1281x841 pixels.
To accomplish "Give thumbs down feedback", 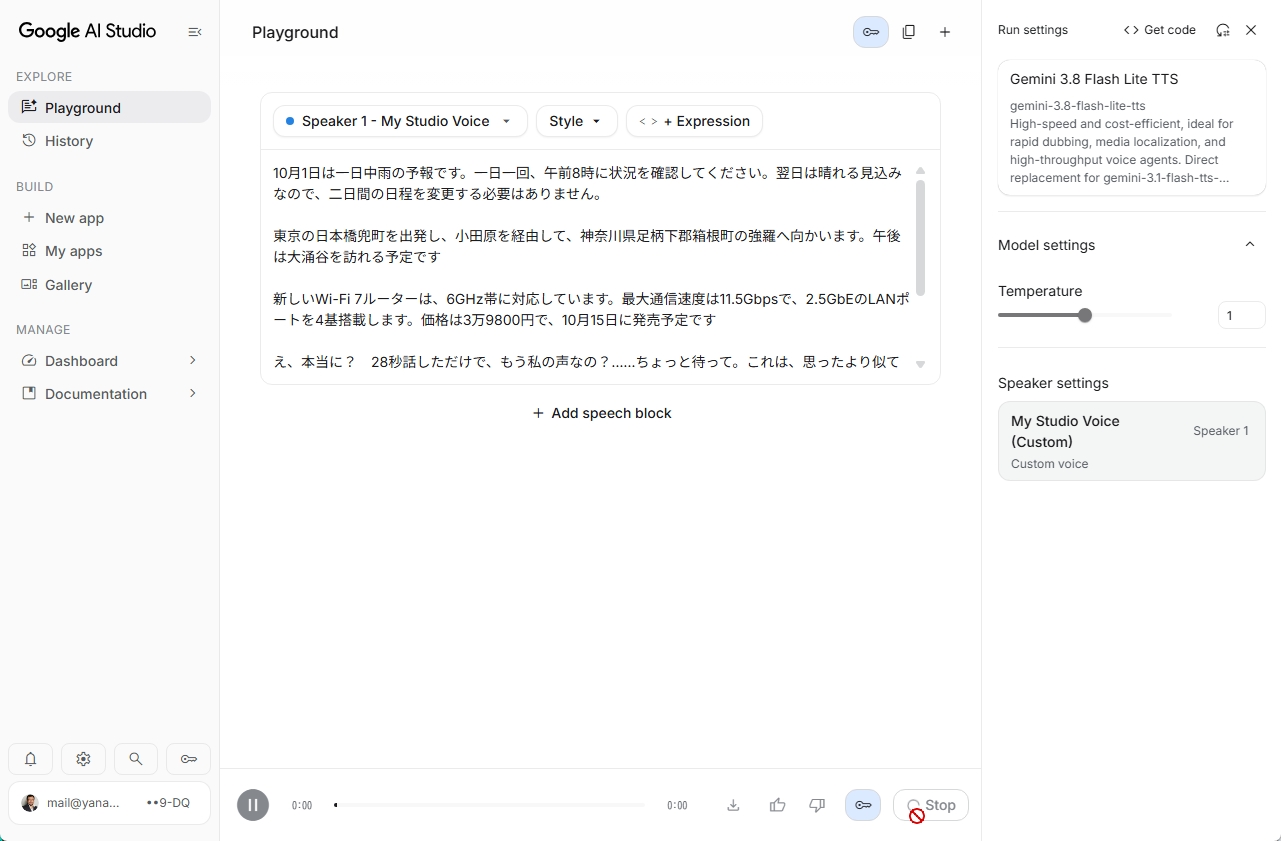I will (817, 805).
